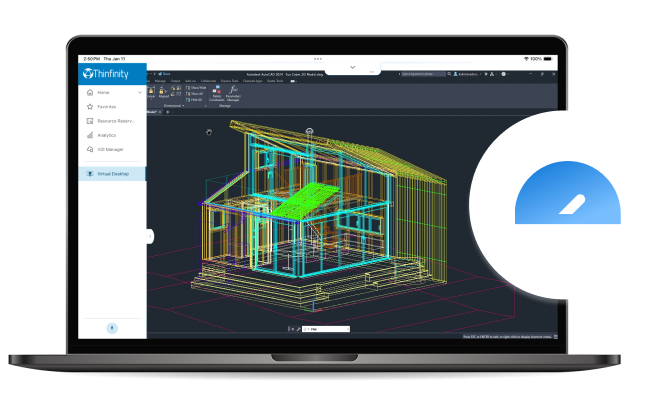Click the Aligned dimensional constraint tool
The width and height of the screenshot is (662, 394).
coord(164,92)
